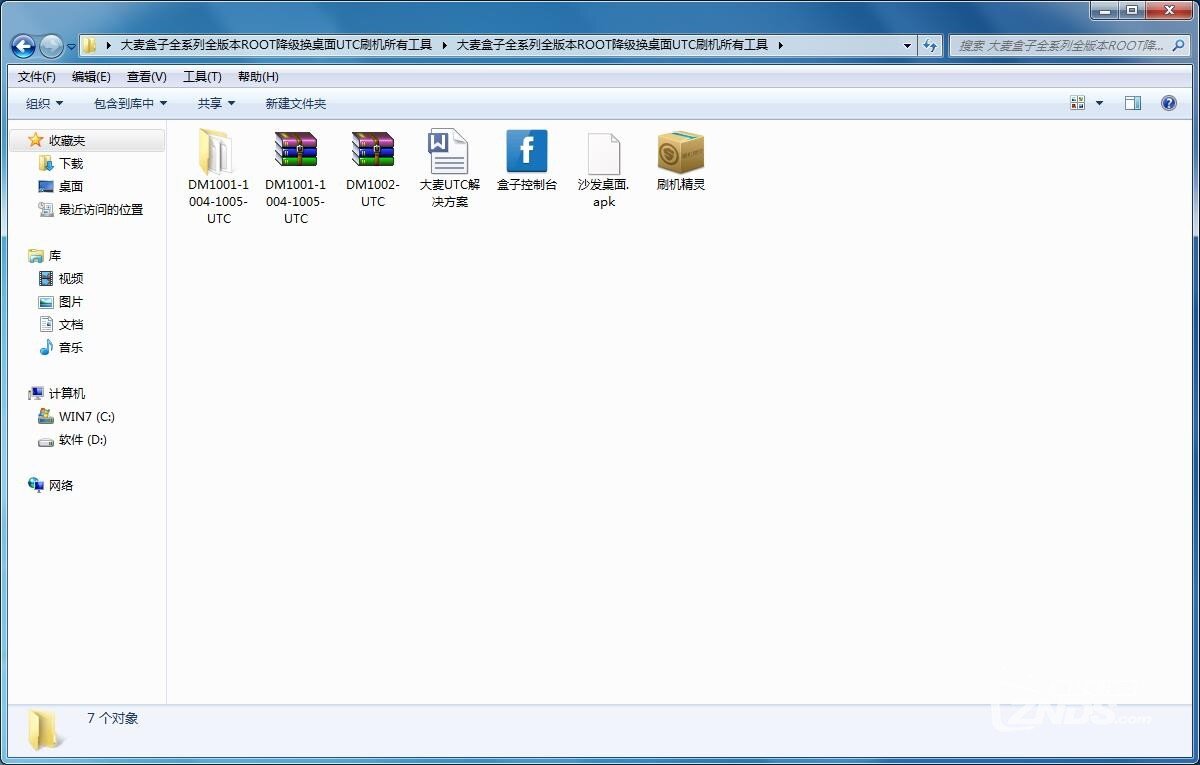Image resolution: width=1200 pixels, height=765 pixels.
Task: Open 最近访问的位置 in the sidebar
Action: [x=101, y=209]
